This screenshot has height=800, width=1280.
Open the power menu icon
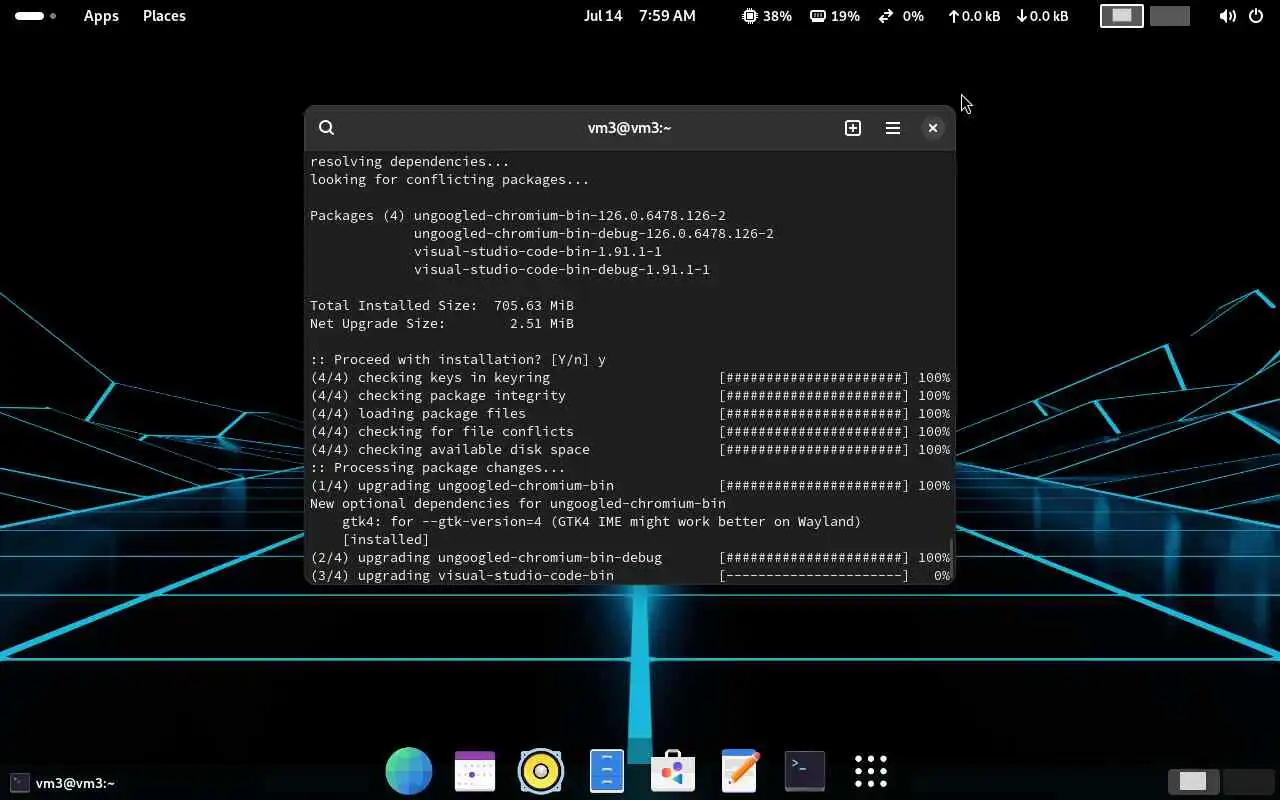click(1256, 16)
